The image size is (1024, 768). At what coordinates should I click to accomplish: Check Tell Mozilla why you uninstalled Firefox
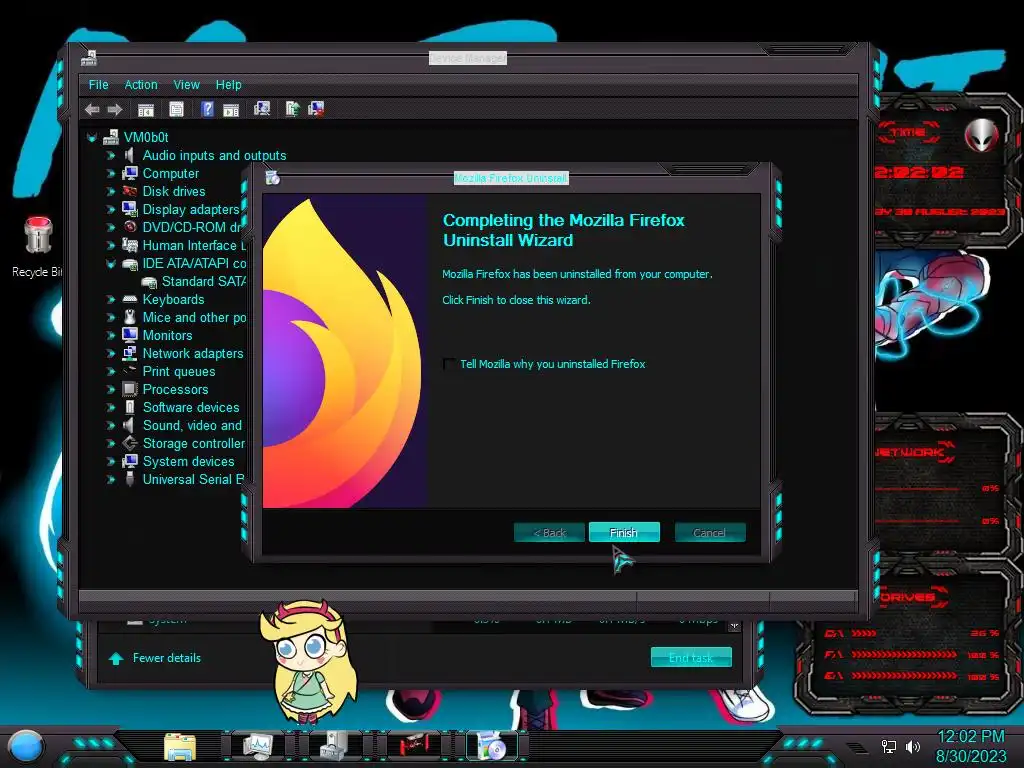pos(449,364)
